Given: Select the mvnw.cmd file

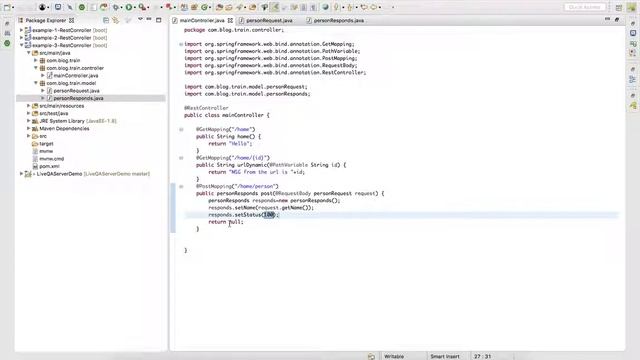Looking at the screenshot, I should pyautogui.click(x=51, y=158).
